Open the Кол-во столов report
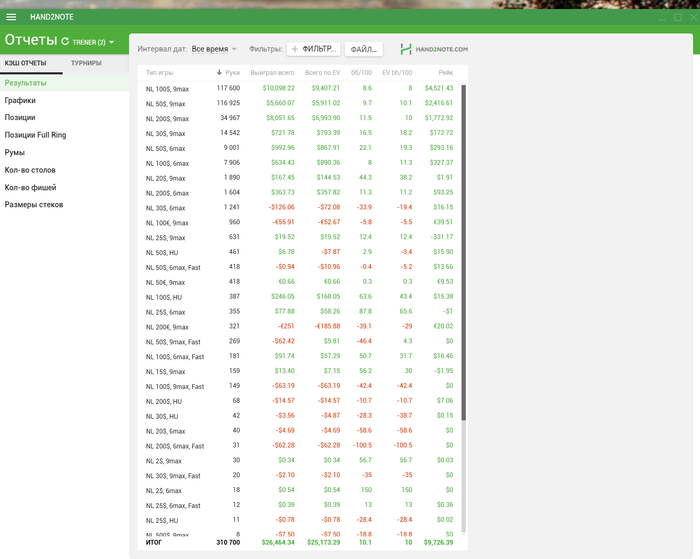The image size is (700, 559). click(x=64, y=170)
